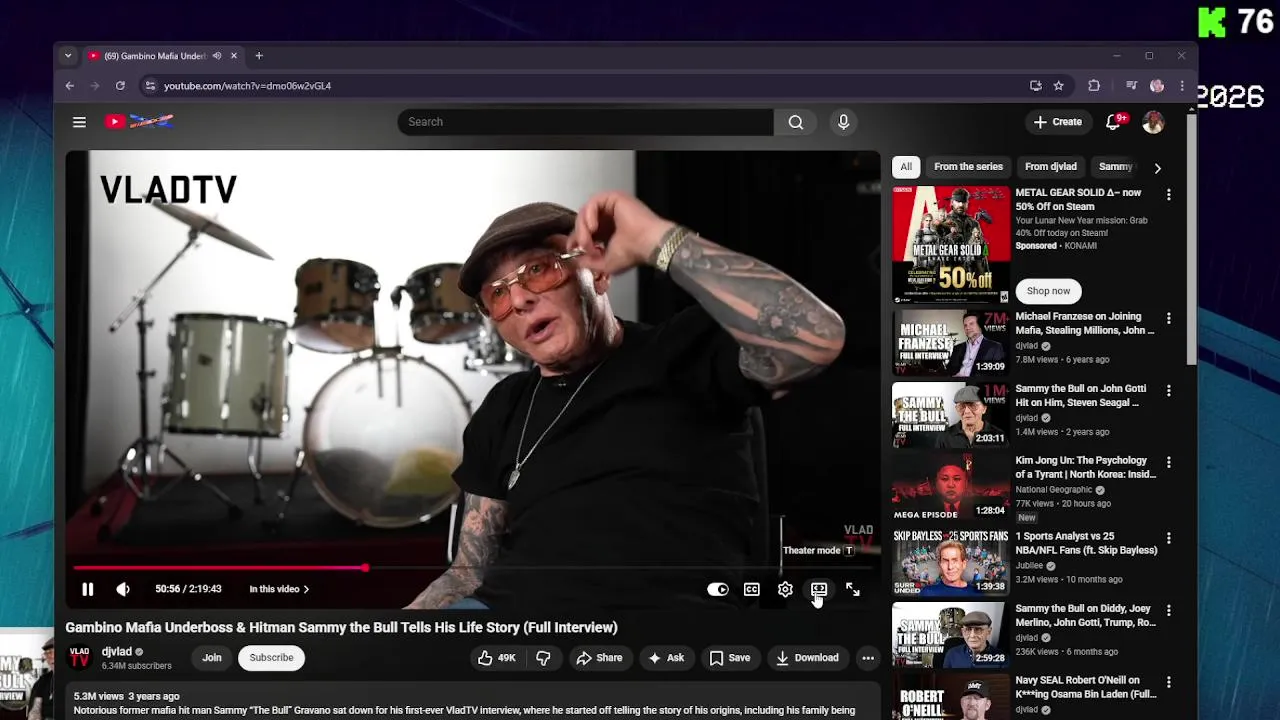Open the Michael Franzese interview thumbnail
Screen dimensions: 1280x720
pyautogui.click(x=951, y=342)
